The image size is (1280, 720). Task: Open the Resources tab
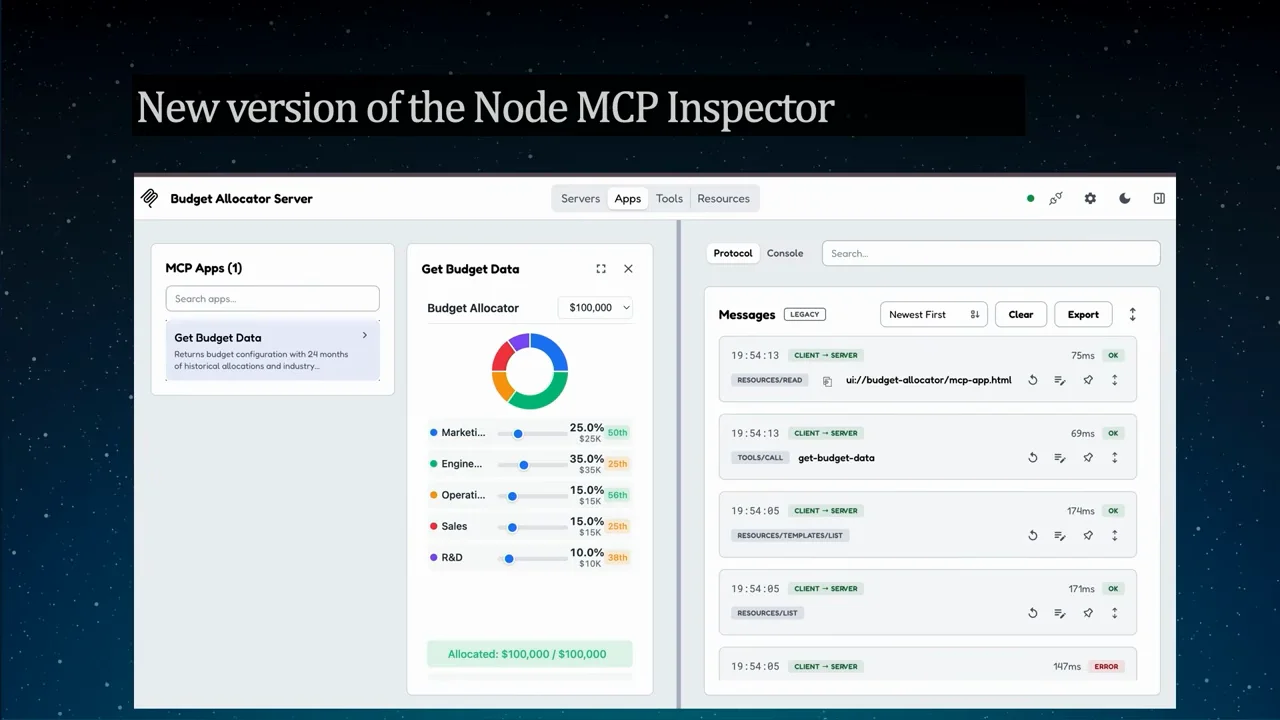[723, 198]
